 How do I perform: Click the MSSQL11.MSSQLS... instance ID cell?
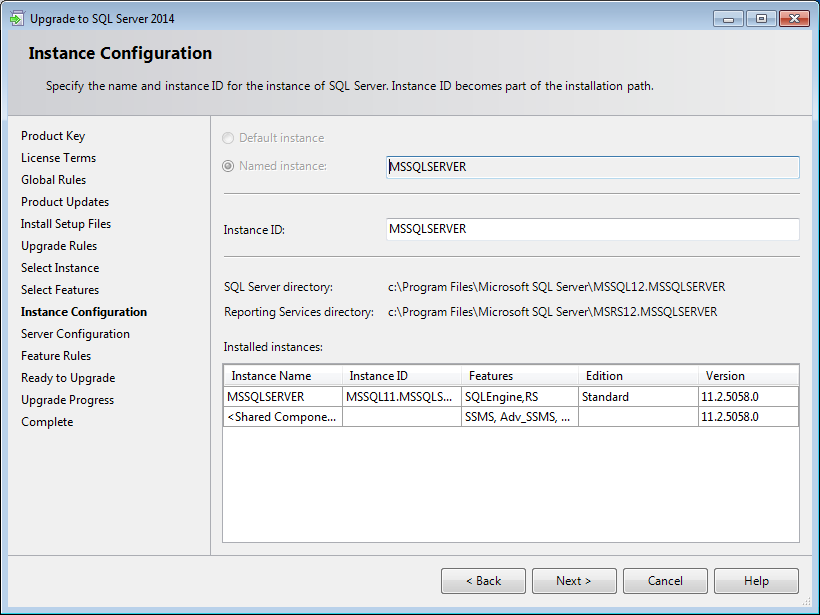402,396
